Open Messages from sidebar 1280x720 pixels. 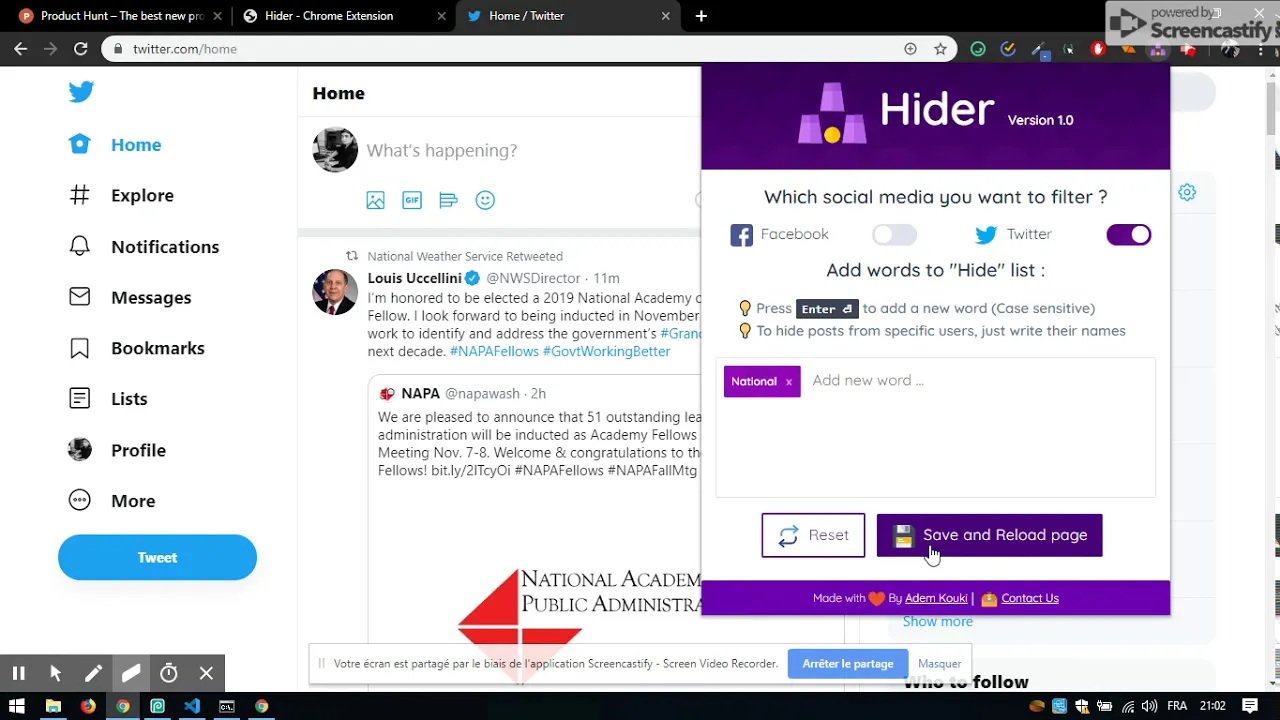coord(130,297)
